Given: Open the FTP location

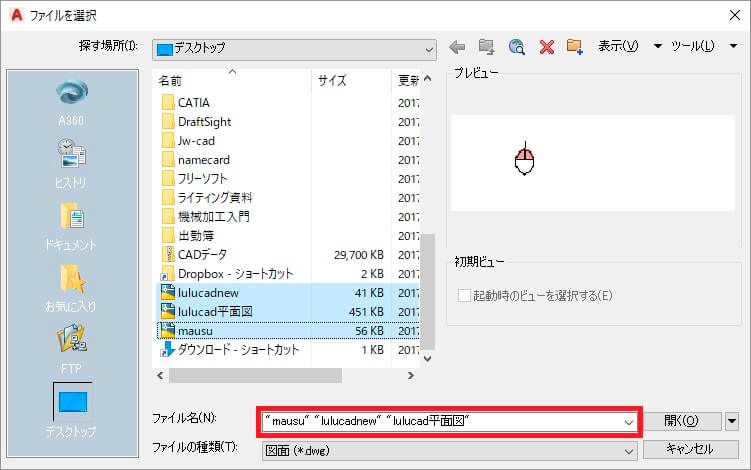Looking at the screenshot, I should coord(71,349).
